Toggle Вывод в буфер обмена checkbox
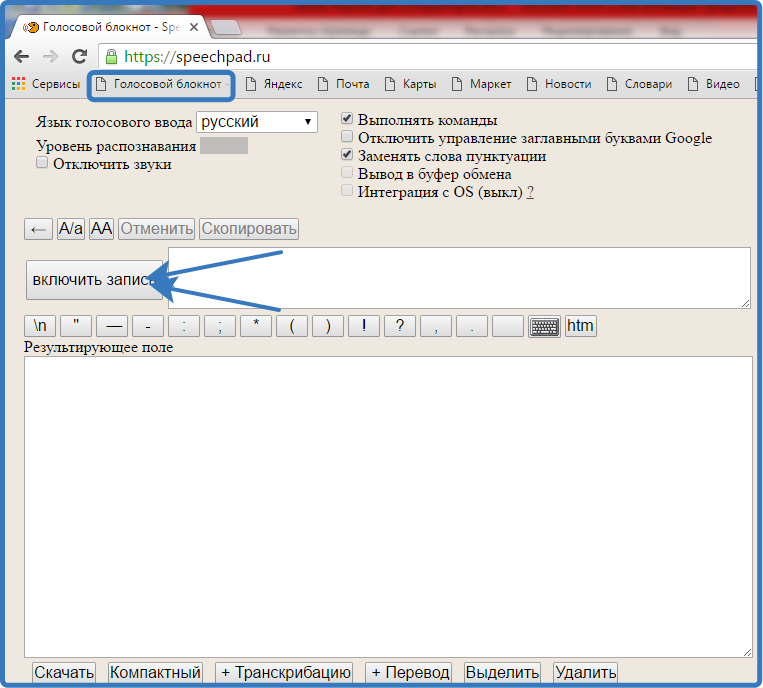The width and height of the screenshot is (763, 688). coord(347,172)
